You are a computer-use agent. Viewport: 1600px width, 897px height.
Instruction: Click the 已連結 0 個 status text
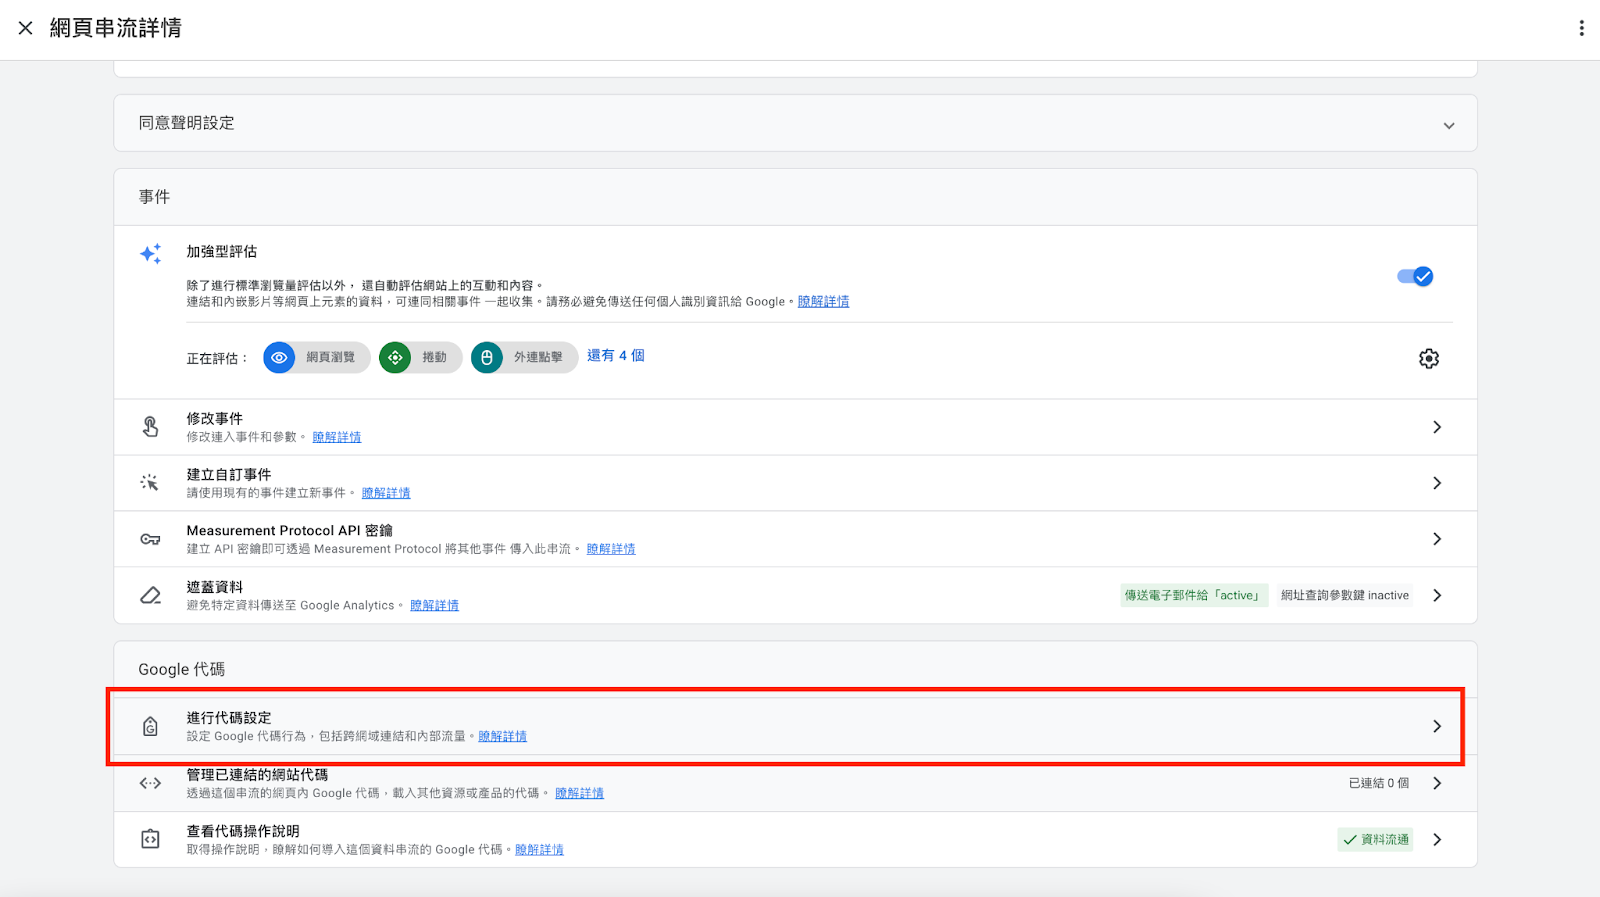click(1379, 783)
